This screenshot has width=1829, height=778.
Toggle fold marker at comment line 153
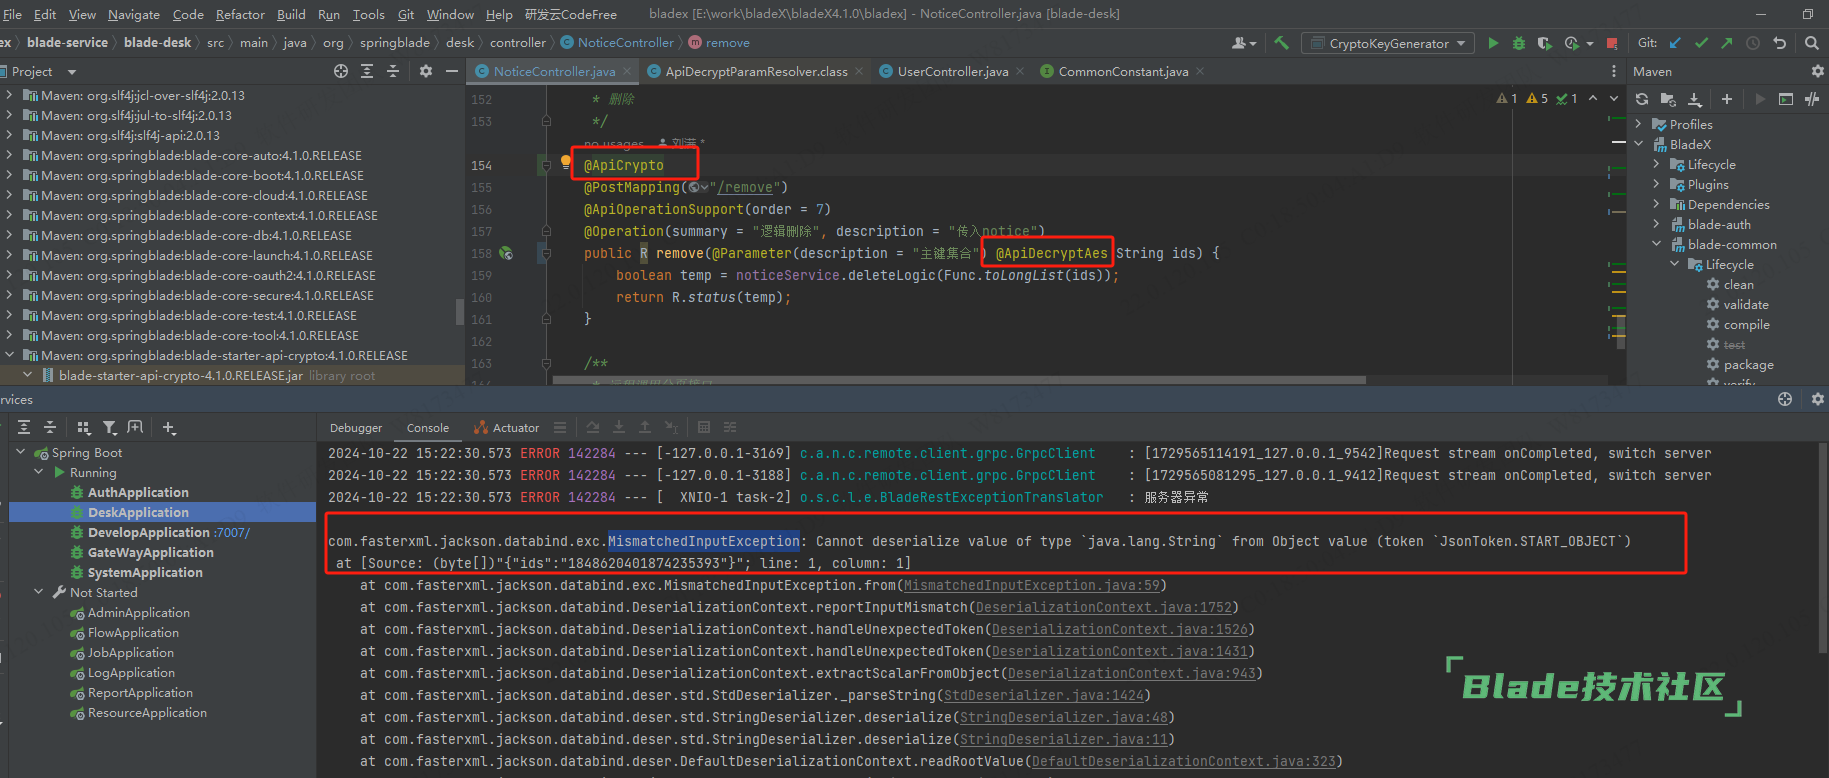click(546, 122)
